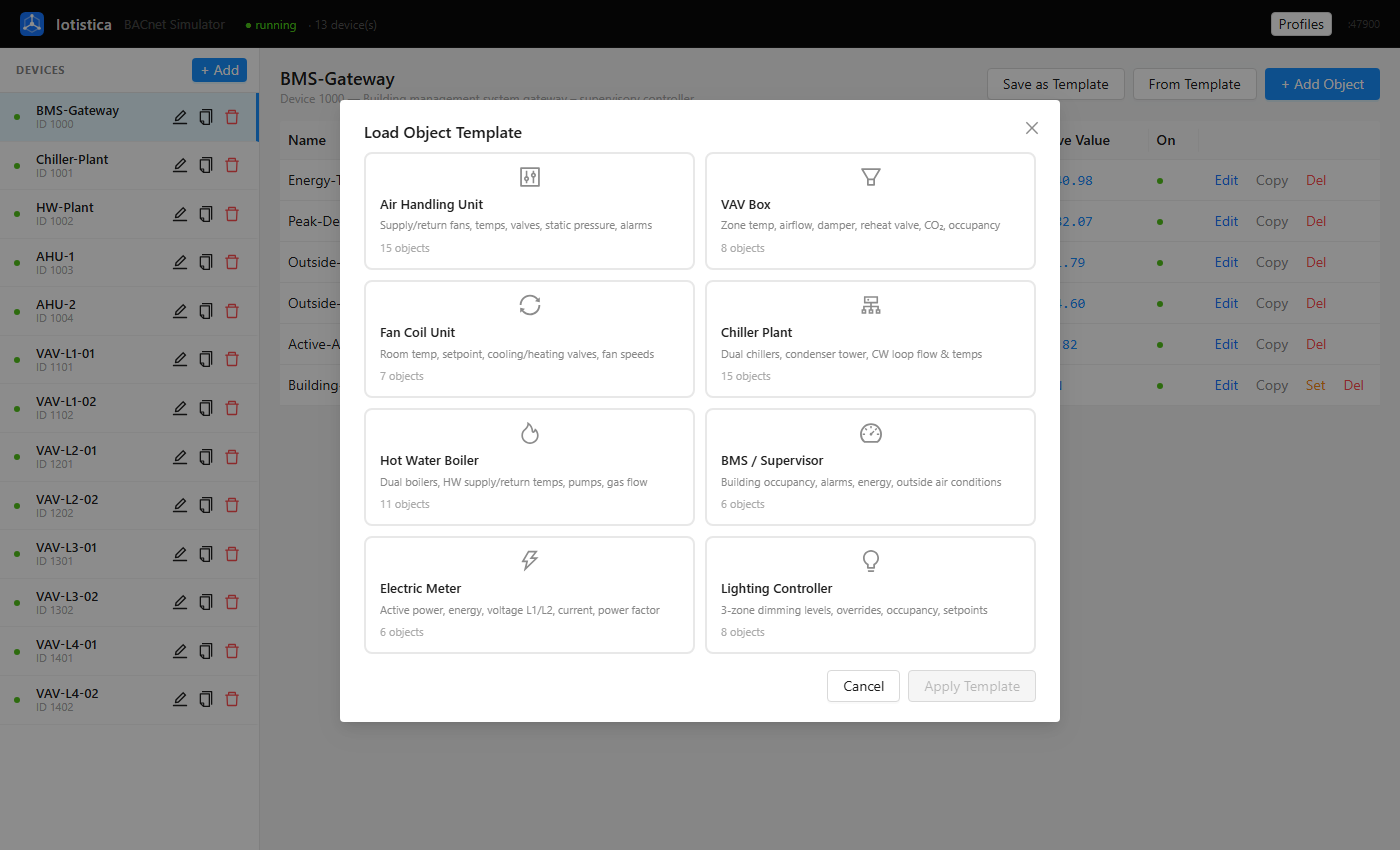This screenshot has height=850, width=1400.
Task: Copy the Chiller-Plant device with copy icon
Action: (x=206, y=165)
